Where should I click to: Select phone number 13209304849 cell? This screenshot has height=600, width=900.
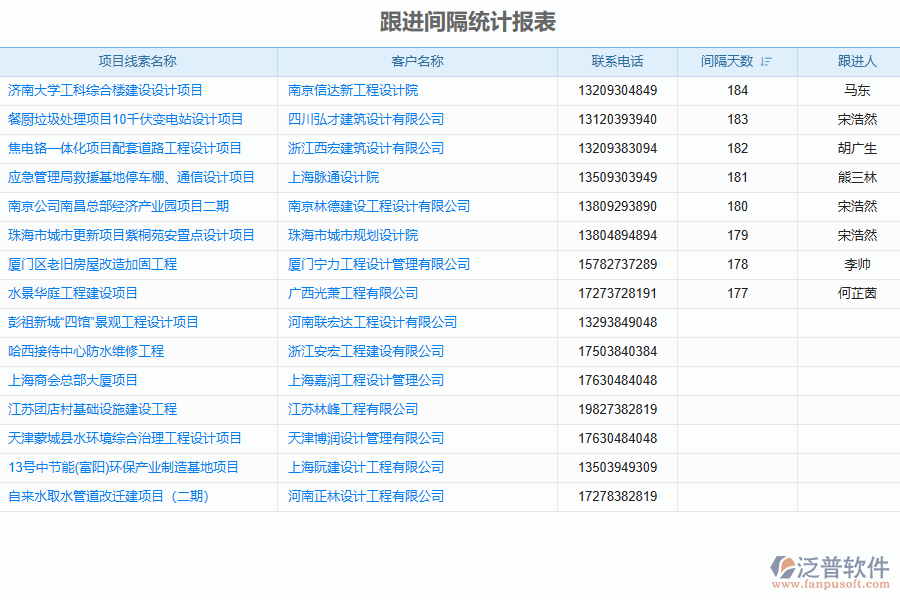click(x=617, y=91)
